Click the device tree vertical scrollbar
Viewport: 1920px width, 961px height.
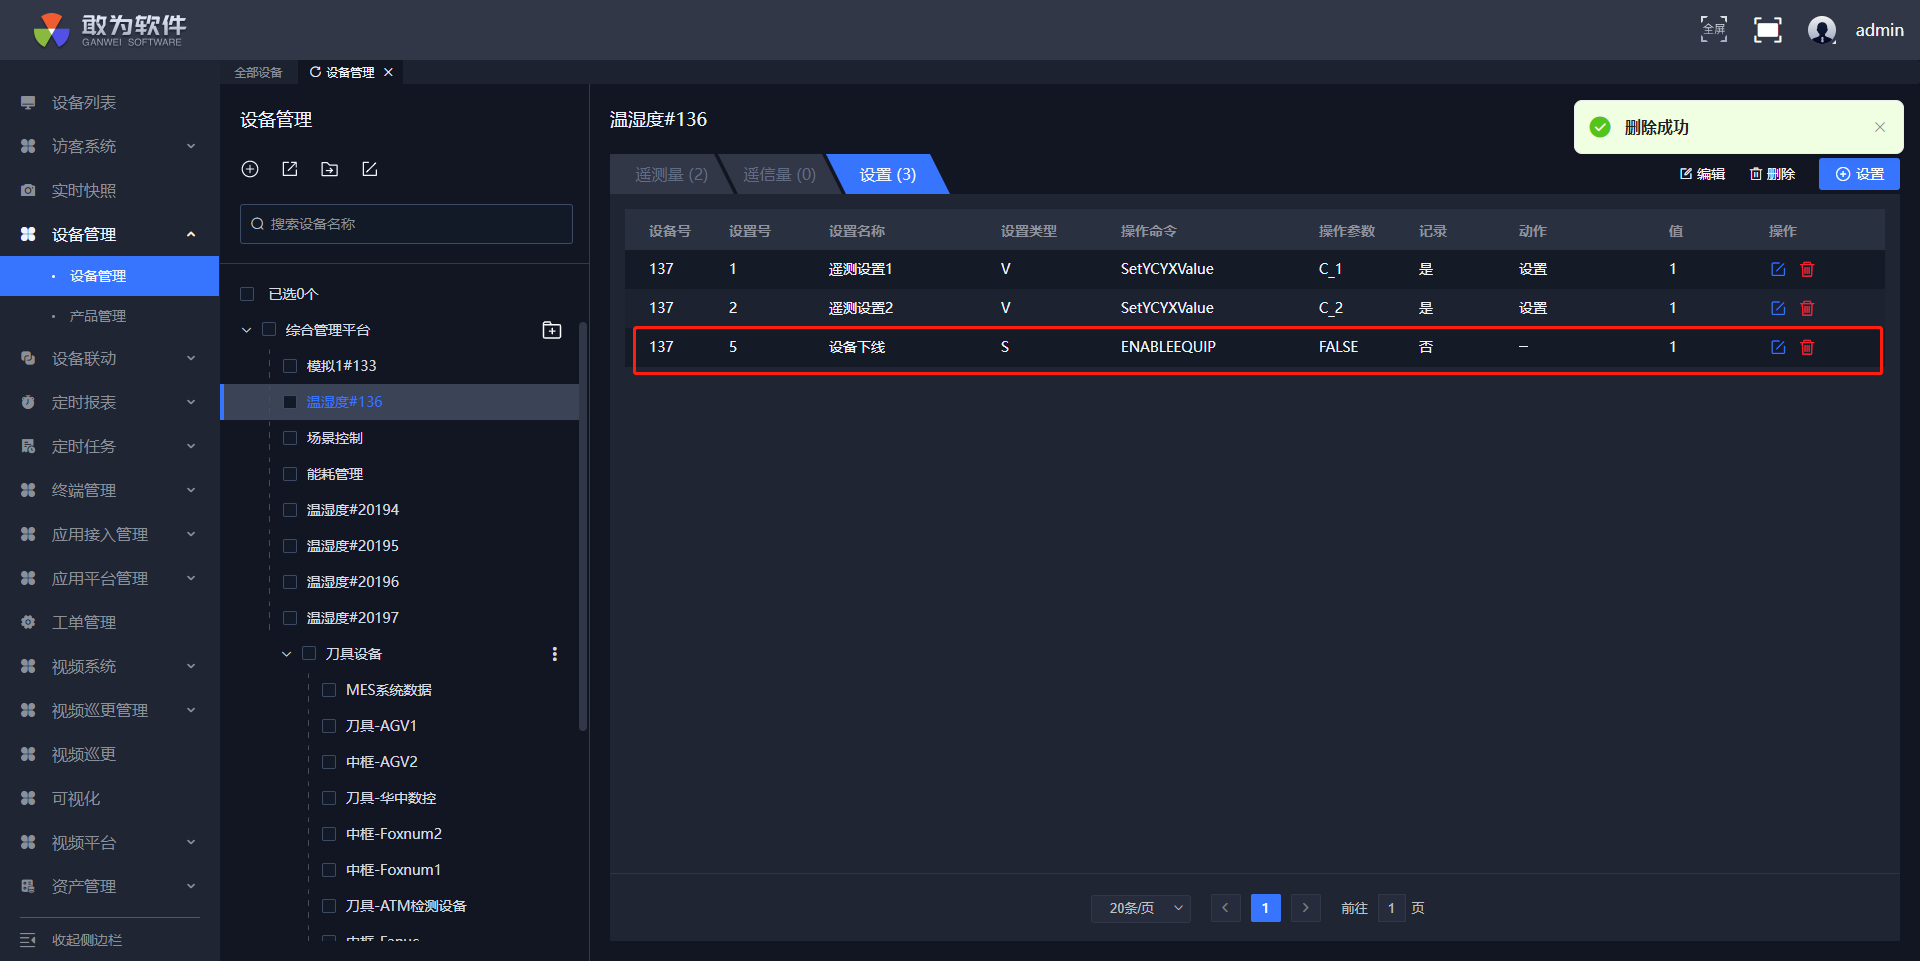click(x=583, y=526)
